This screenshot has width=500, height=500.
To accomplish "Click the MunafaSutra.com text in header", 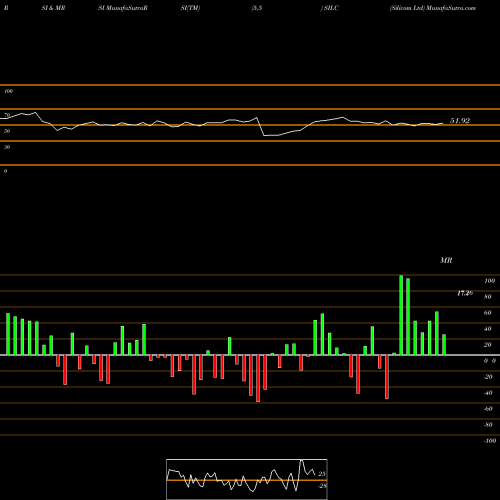I will 451,8.
